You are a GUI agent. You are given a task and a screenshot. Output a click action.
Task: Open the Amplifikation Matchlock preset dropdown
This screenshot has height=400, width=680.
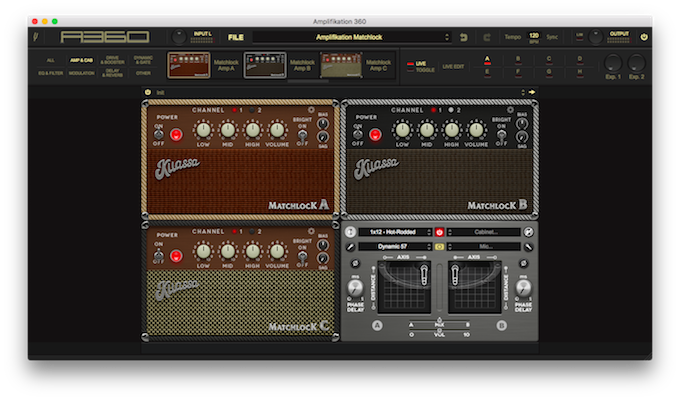coord(352,37)
